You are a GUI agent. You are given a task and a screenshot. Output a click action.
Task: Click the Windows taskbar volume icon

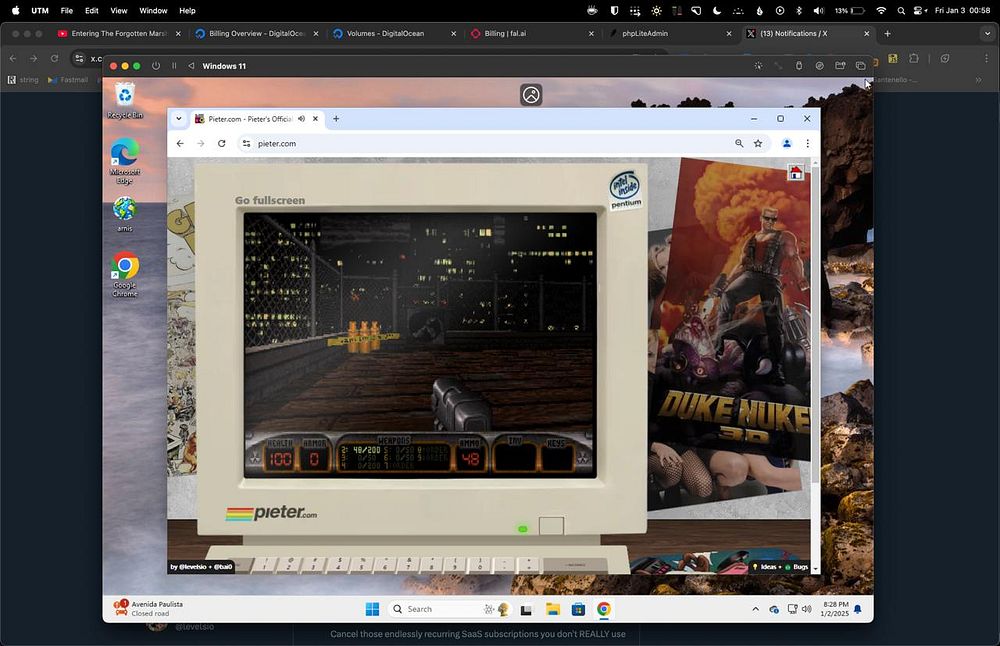tap(807, 609)
